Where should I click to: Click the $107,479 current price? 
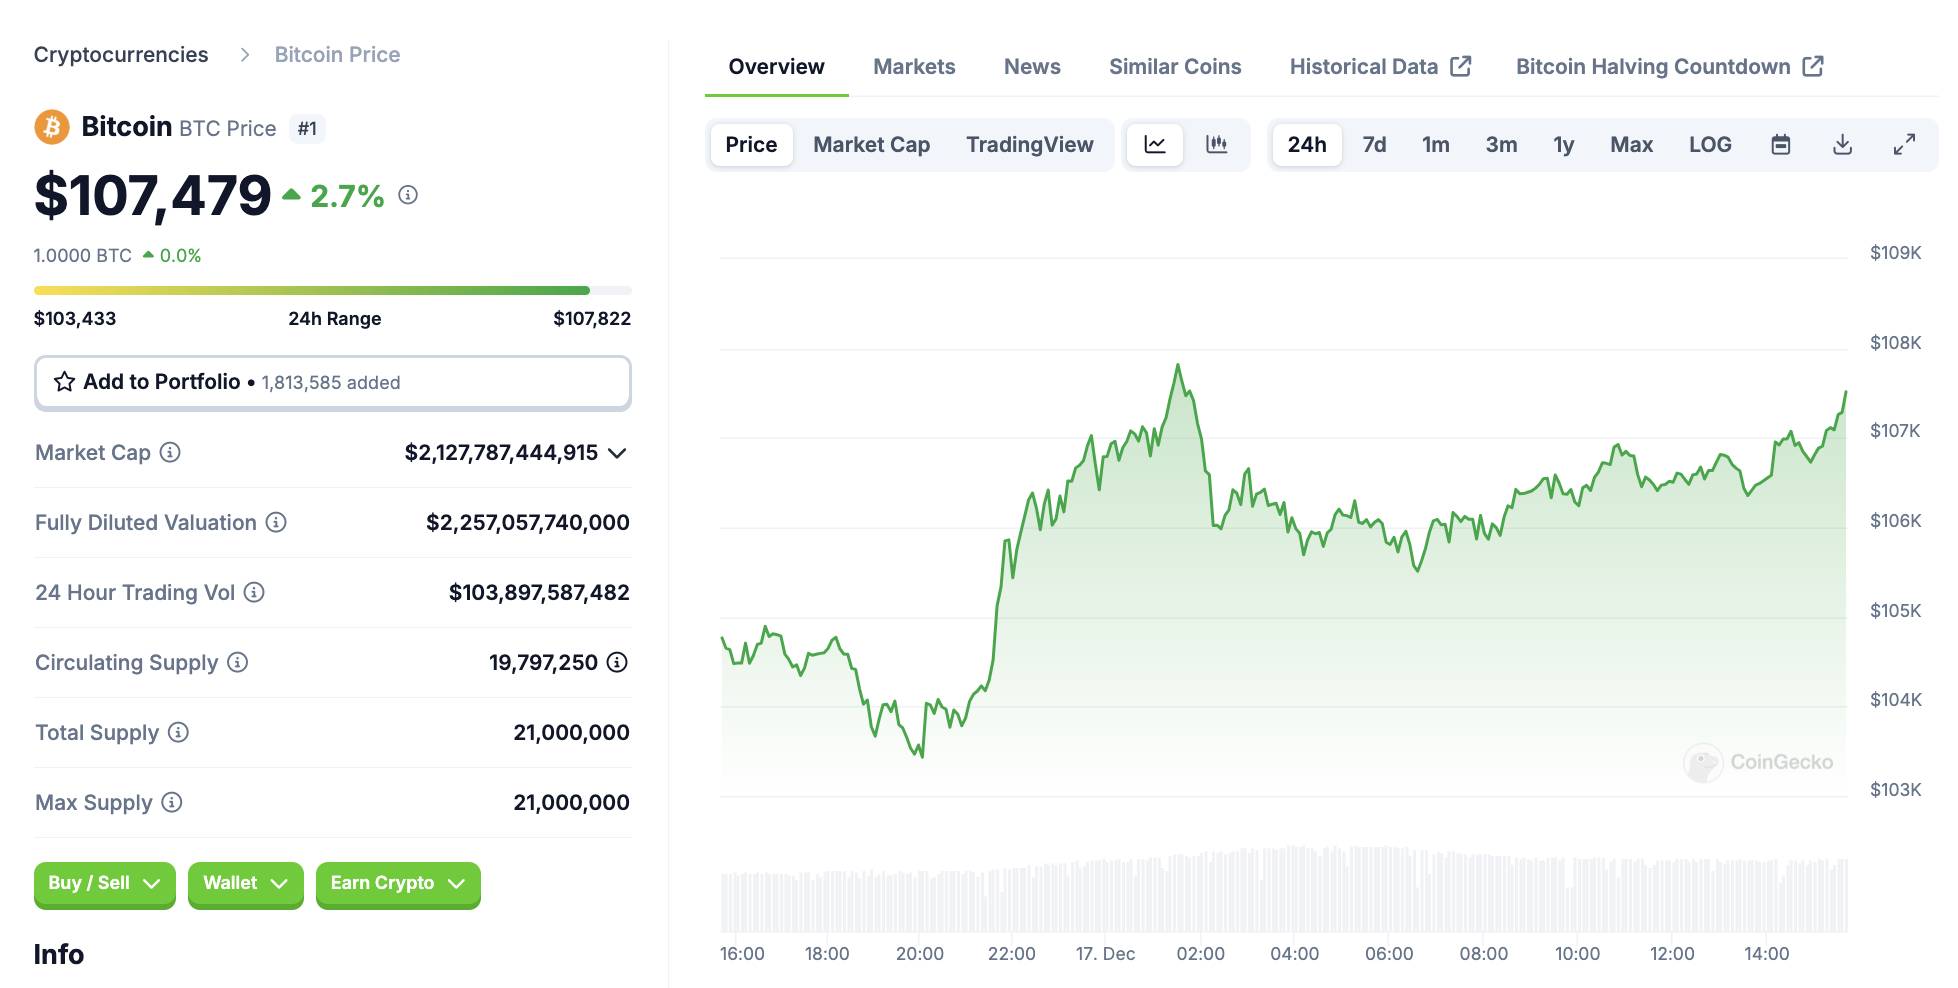(153, 195)
